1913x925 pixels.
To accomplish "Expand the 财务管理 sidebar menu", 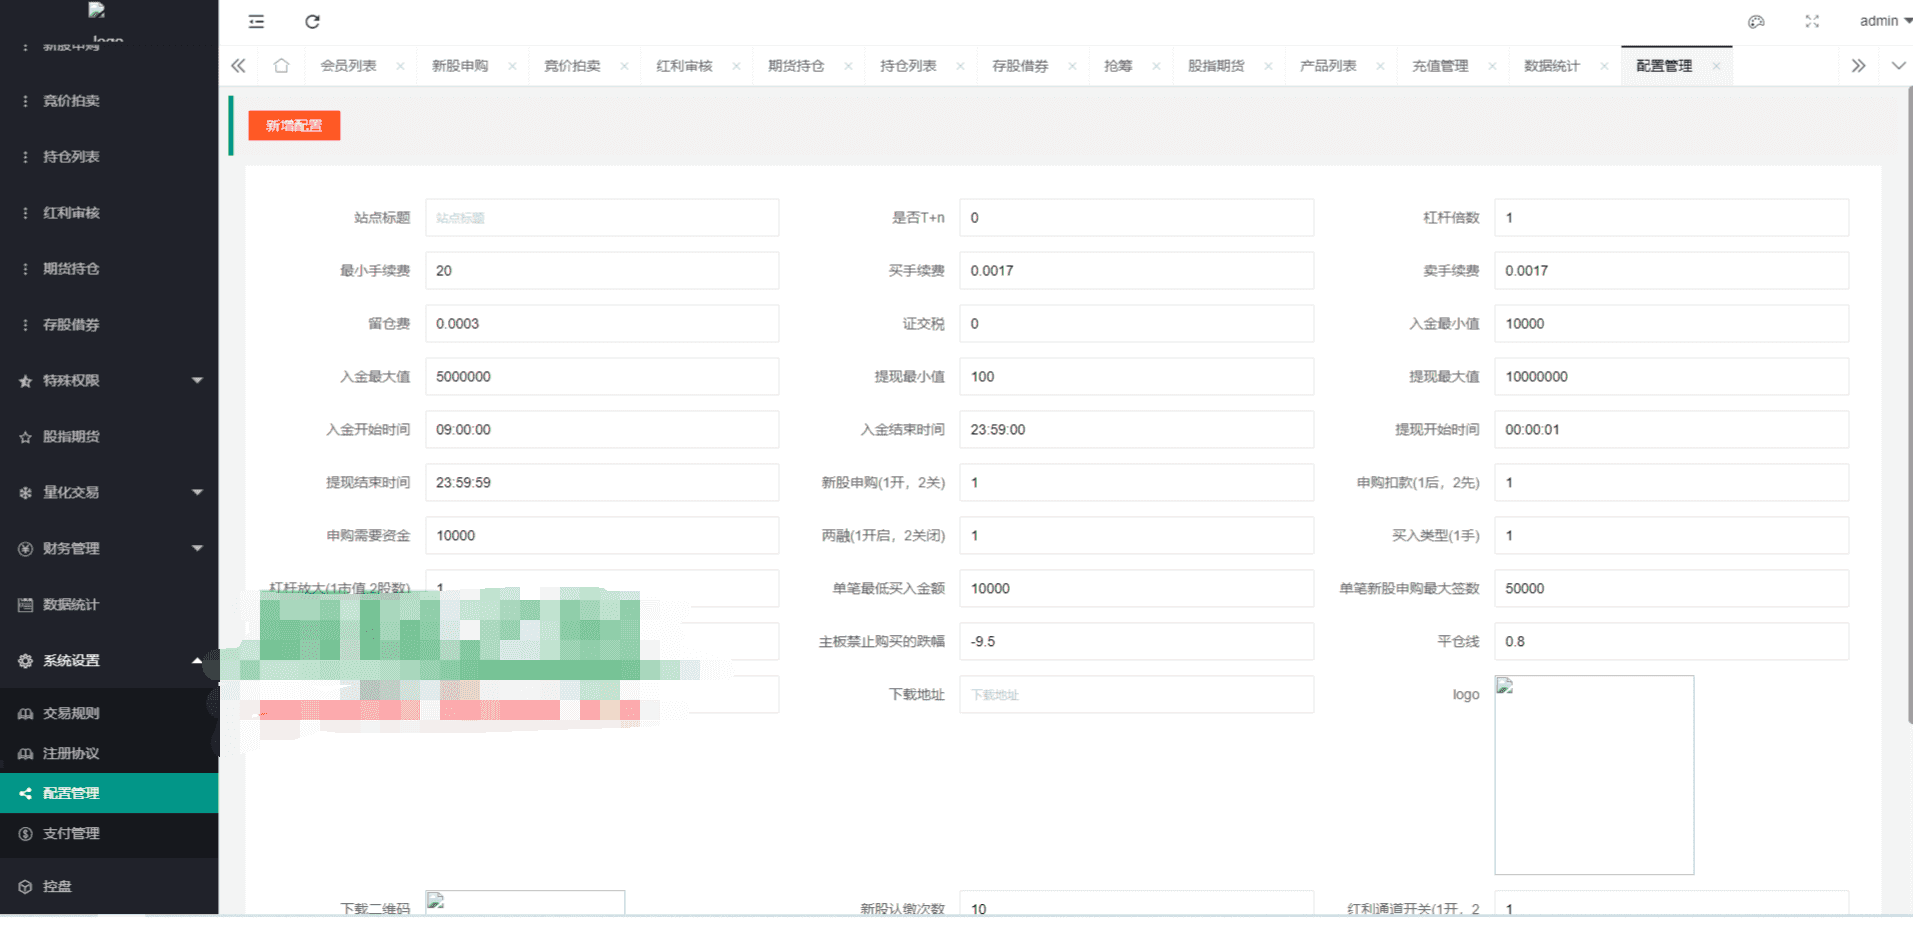I will pyautogui.click(x=109, y=549).
